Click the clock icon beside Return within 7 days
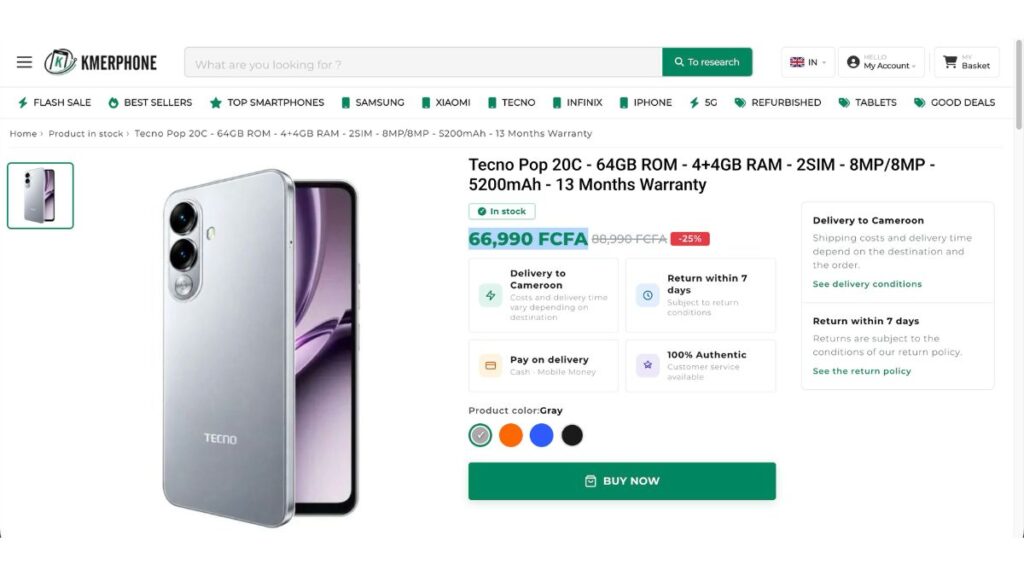This screenshot has height=576, width=1024. pos(648,295)
